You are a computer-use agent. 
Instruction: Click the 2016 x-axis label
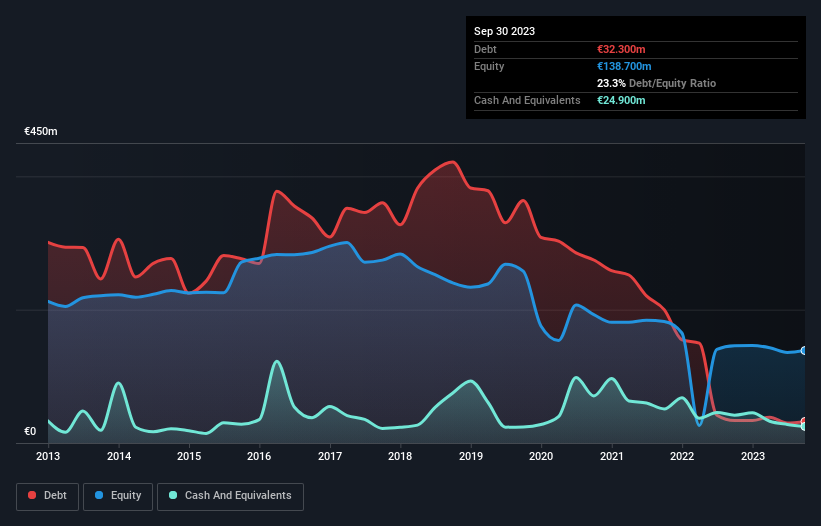click(x=259, y=456)
